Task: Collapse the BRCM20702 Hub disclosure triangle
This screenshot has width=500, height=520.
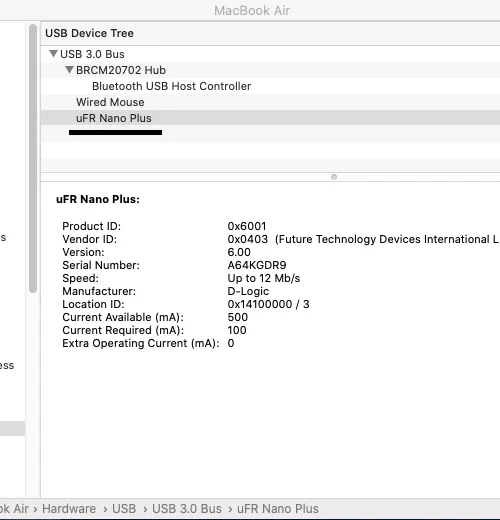Action: click(69, 70)
